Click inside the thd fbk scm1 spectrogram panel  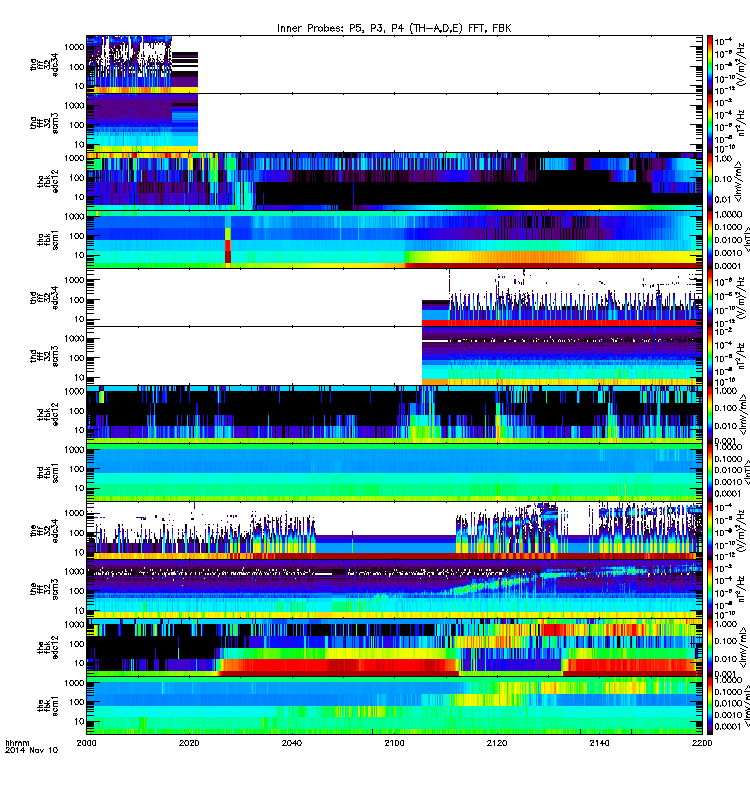(x=394, y=472)
